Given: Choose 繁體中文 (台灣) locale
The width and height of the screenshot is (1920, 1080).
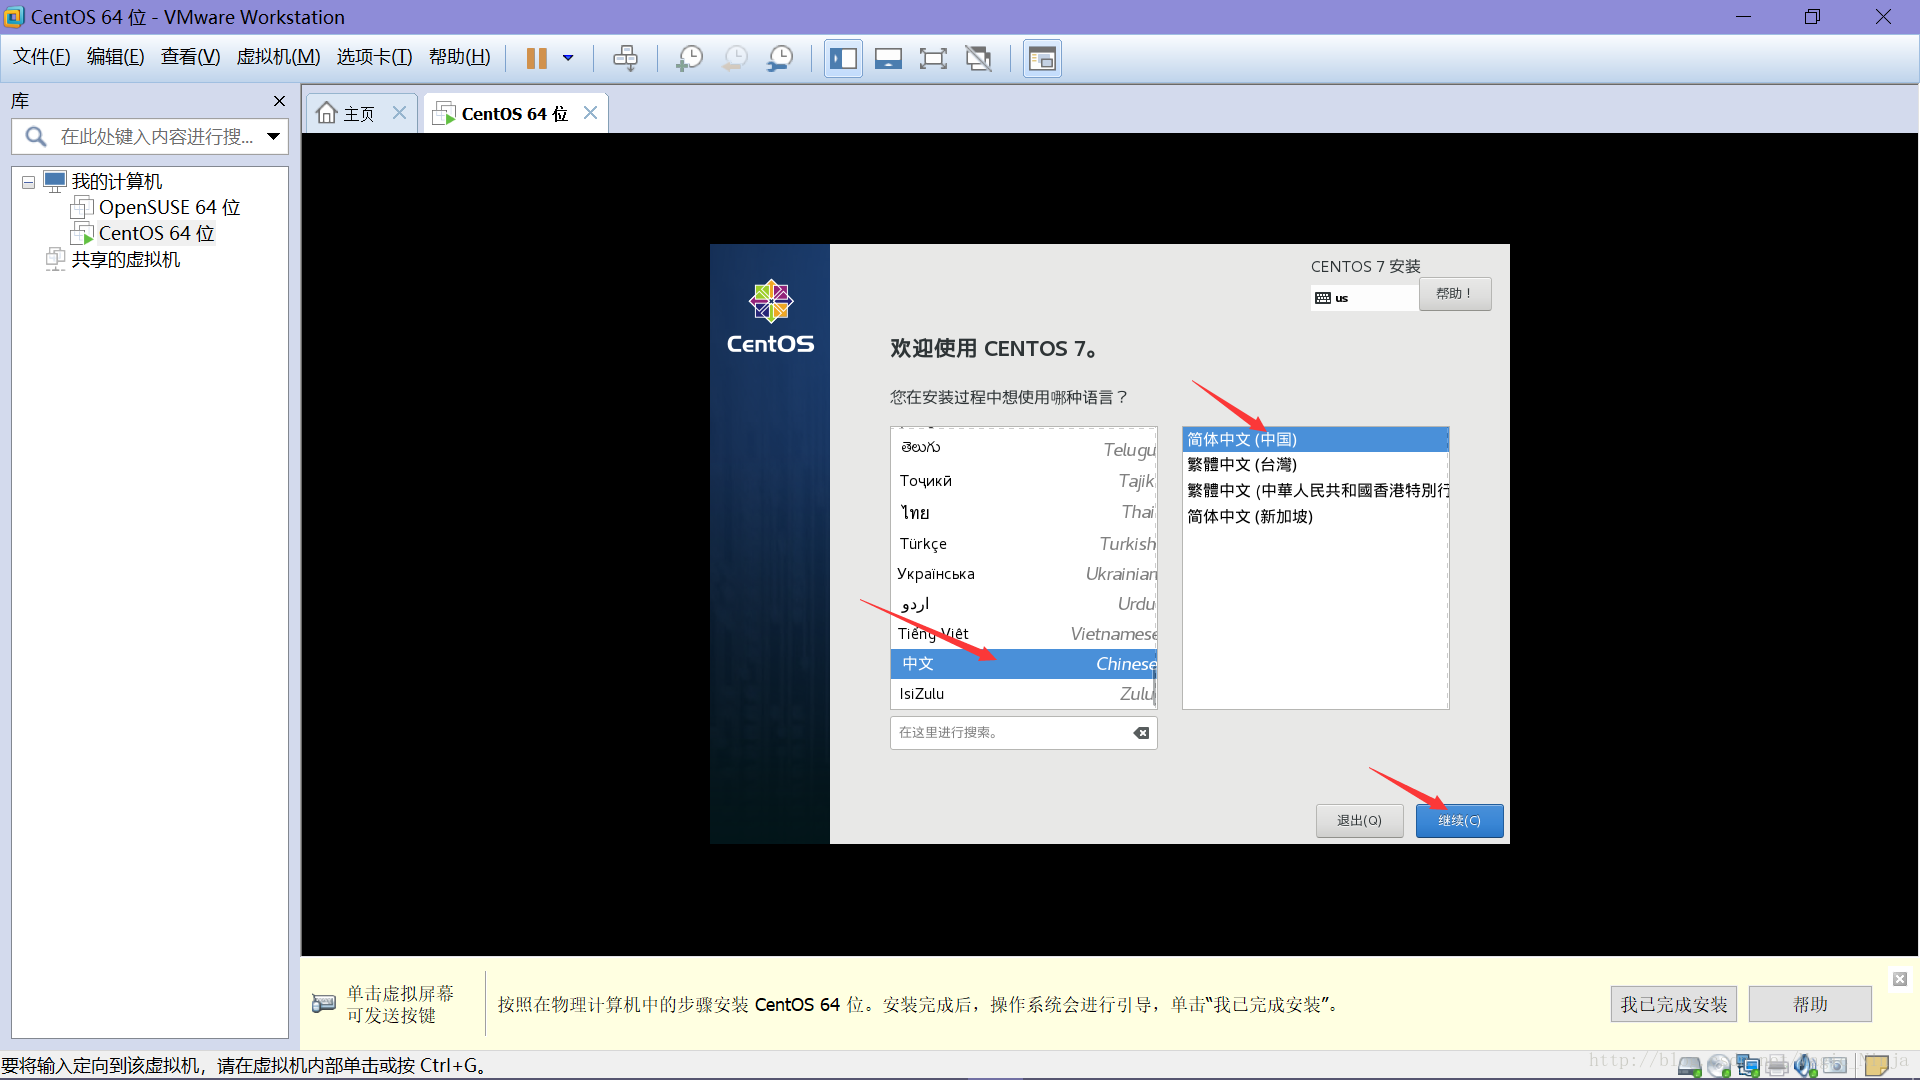Looking at the screenshot, I should tap(1315, 464).
